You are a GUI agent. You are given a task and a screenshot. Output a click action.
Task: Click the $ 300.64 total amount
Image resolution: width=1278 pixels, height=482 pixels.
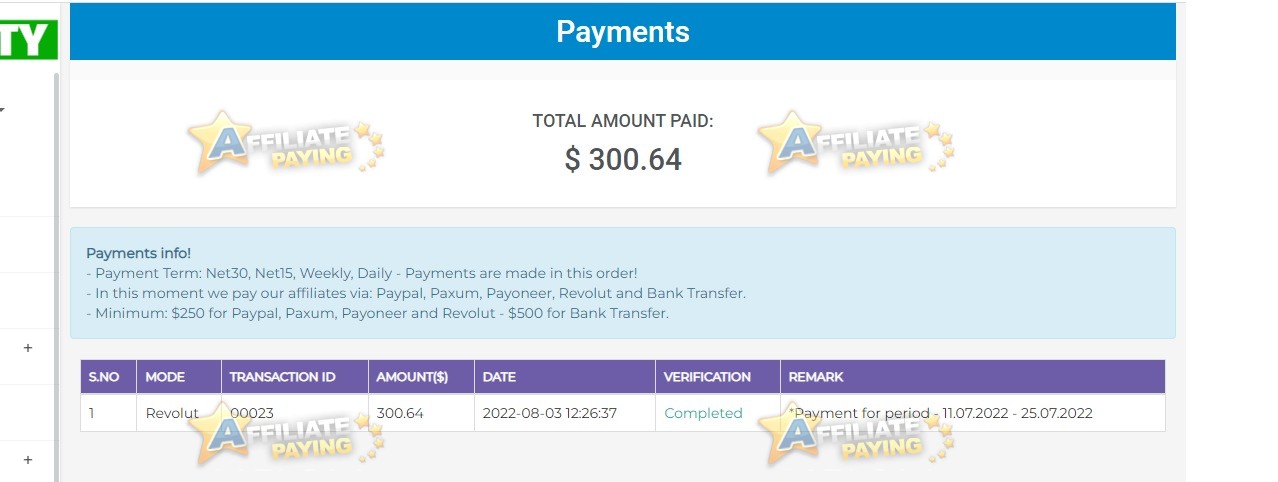(x=623, y=159)
